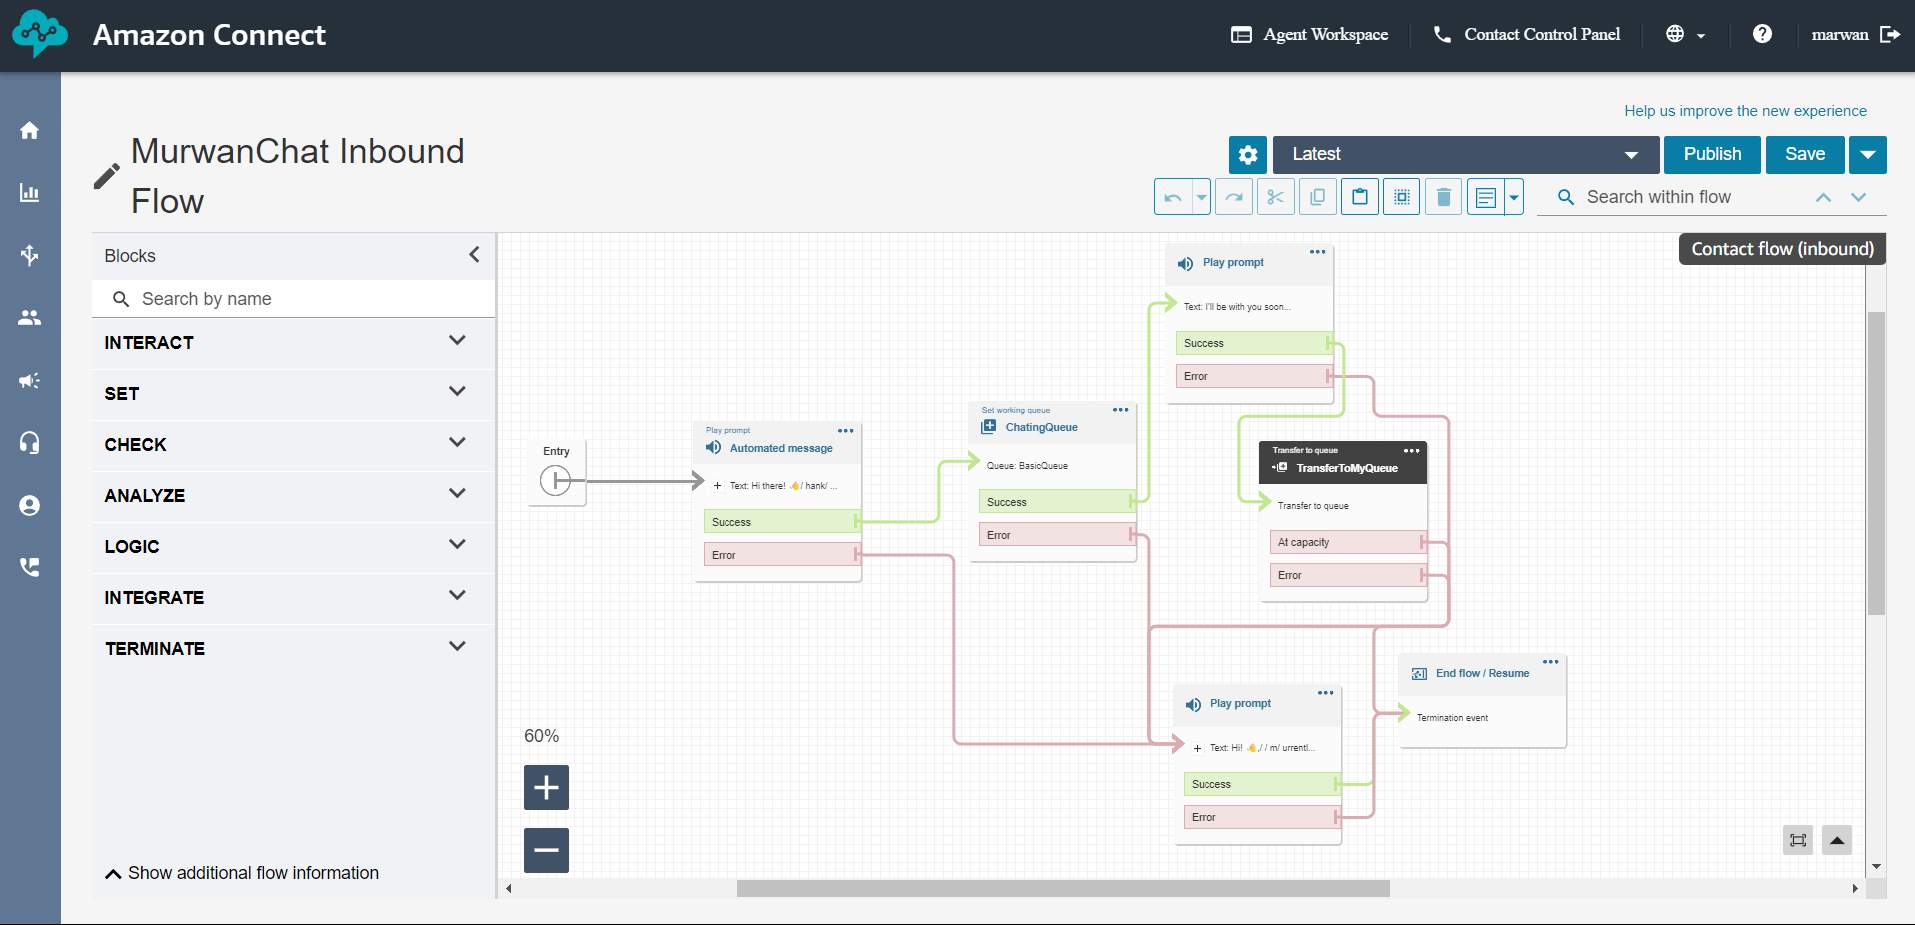Open the Home sidebar icon
This screenshot has height=925, width=1915.
pyautogui.click(x=30, y=130)
